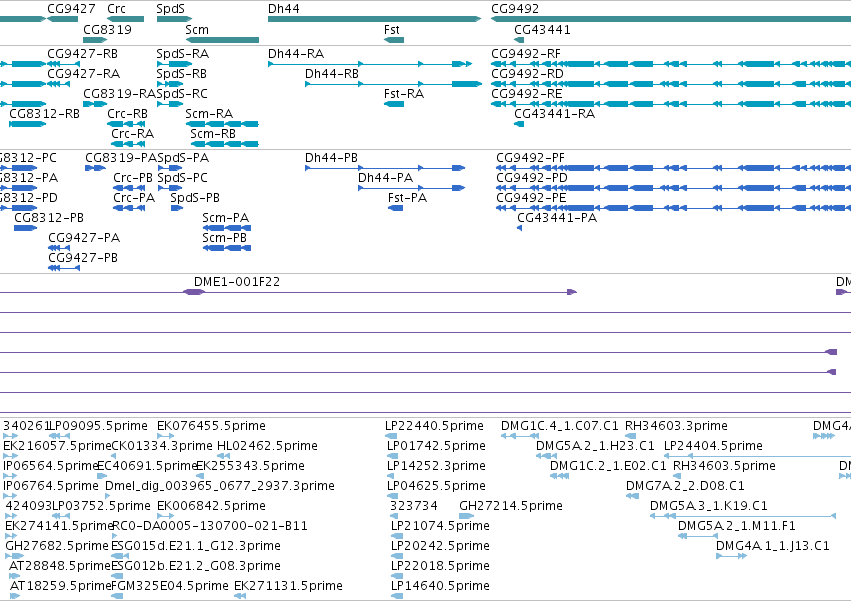
Task: Select the CG8312-RB transcript label
Action: point(45,114)
